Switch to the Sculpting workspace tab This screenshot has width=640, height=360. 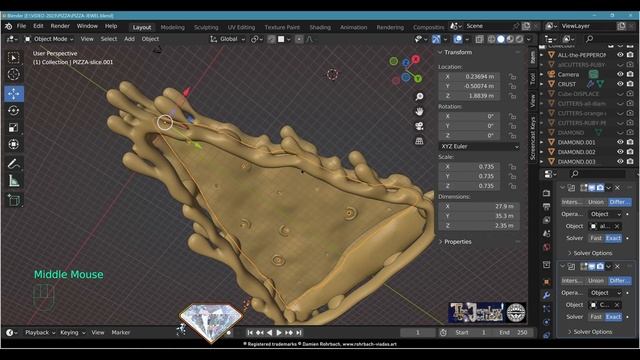tap(206, 27)
